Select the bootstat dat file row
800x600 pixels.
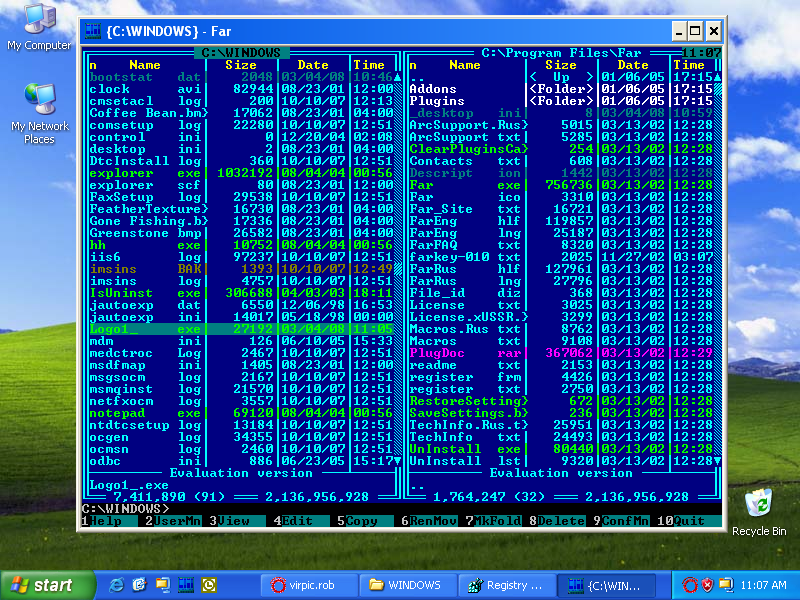pyautogui.click(x=242, y=77)
